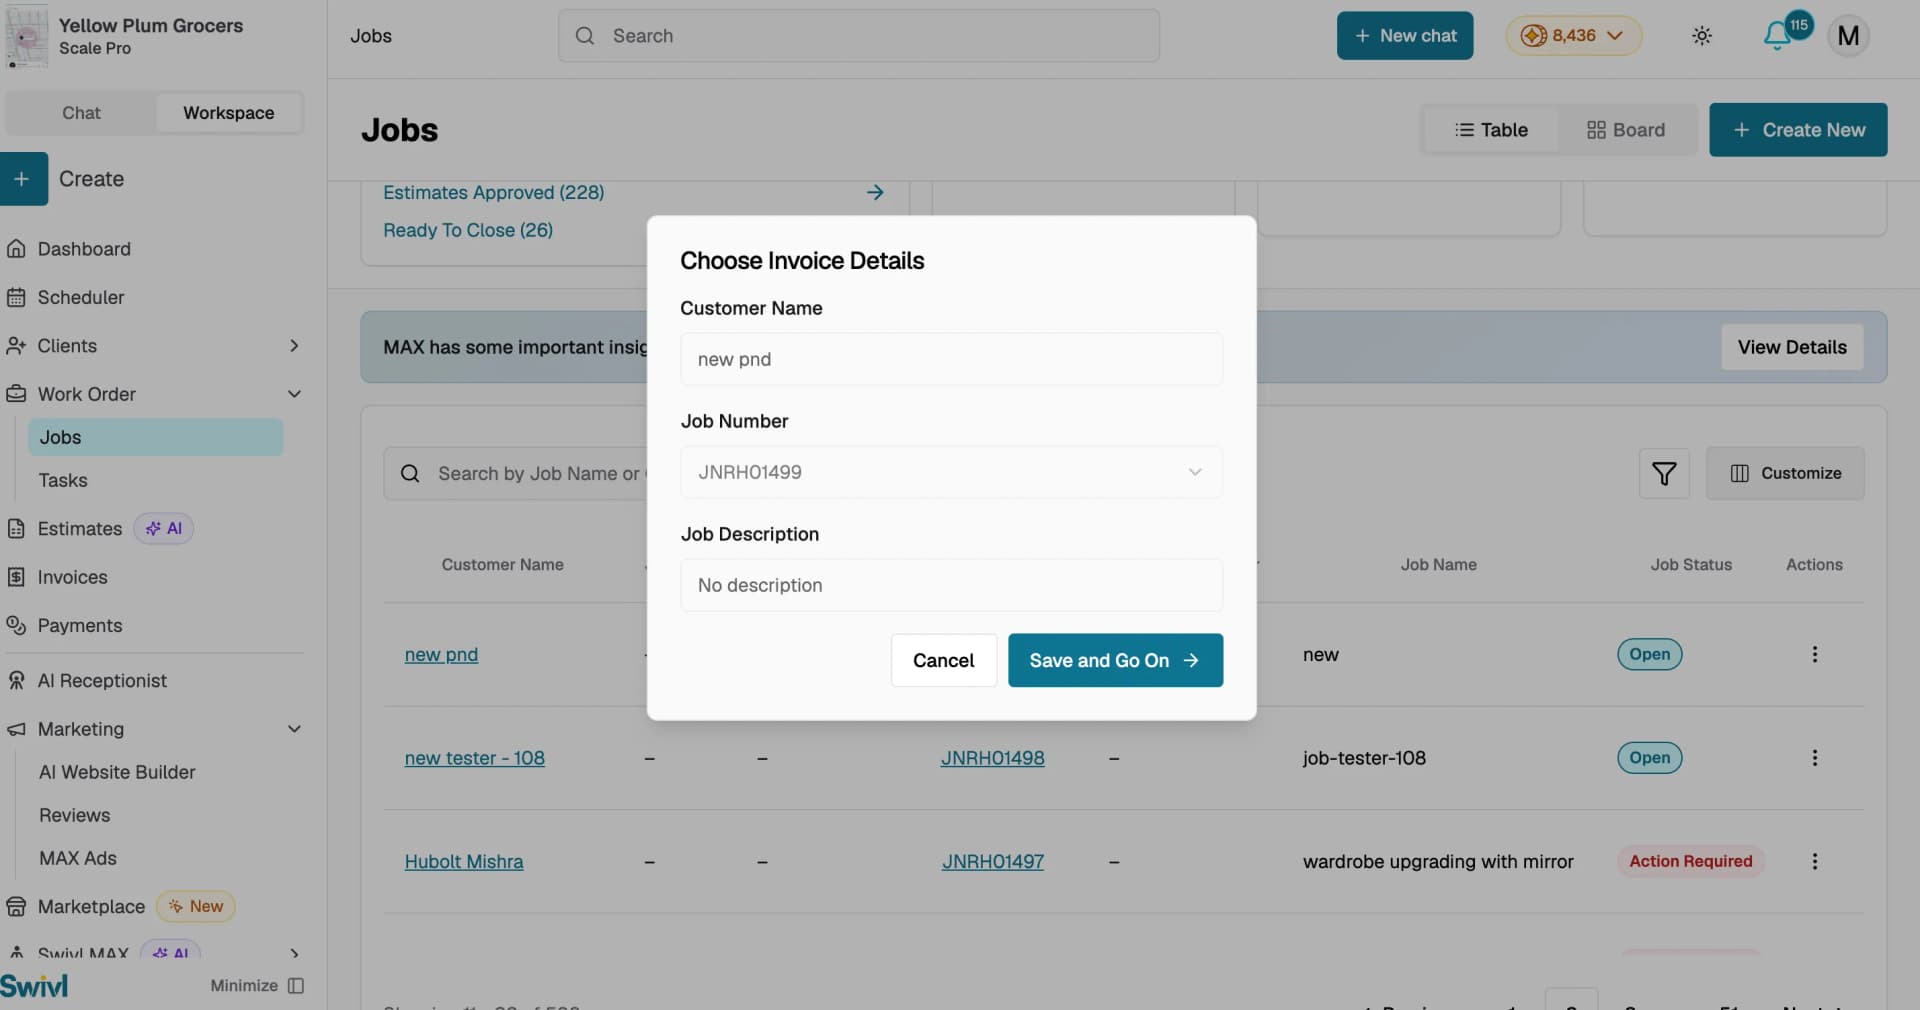Click the Swivl logo
The height and width of the screenshot is (1010, 1920).
click(x=35, y=986)
